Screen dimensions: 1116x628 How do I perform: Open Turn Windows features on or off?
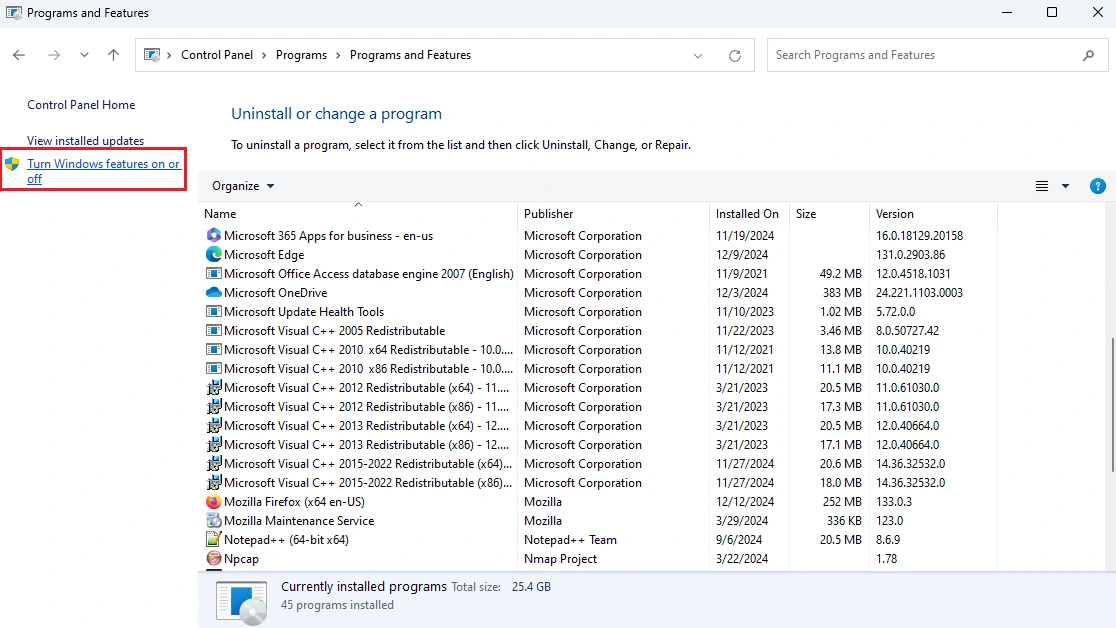104,171
